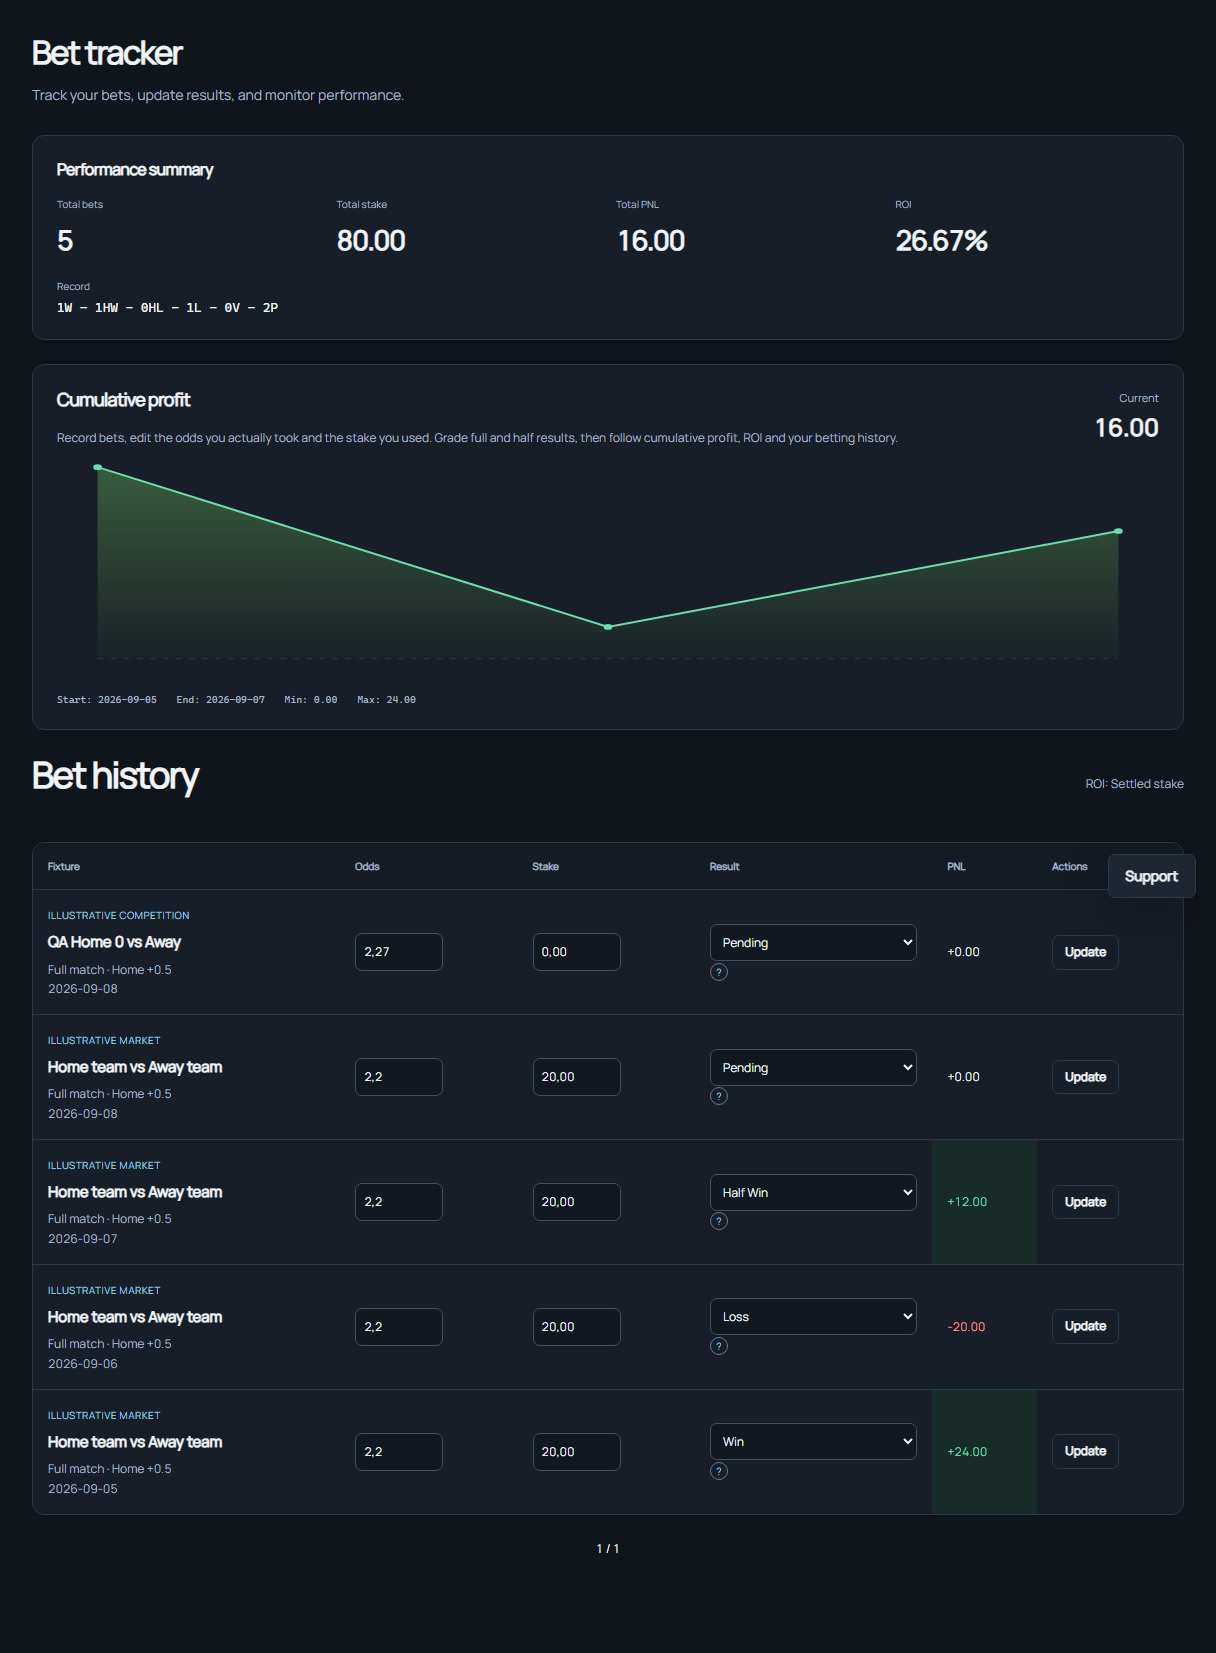The image size is (1216, 1653).
Task: Click the +24.00 PNL cell
Action: tap(984, 1452)
